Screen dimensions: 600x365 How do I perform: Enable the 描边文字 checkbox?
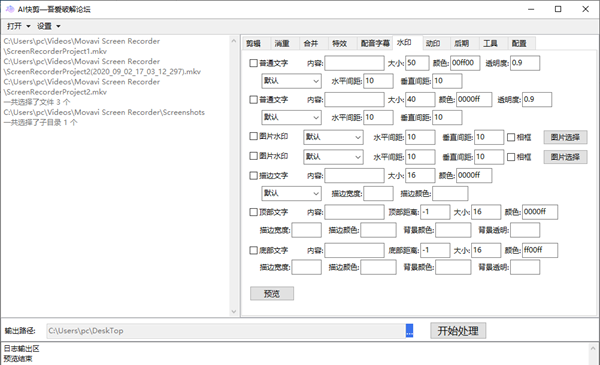253,176
